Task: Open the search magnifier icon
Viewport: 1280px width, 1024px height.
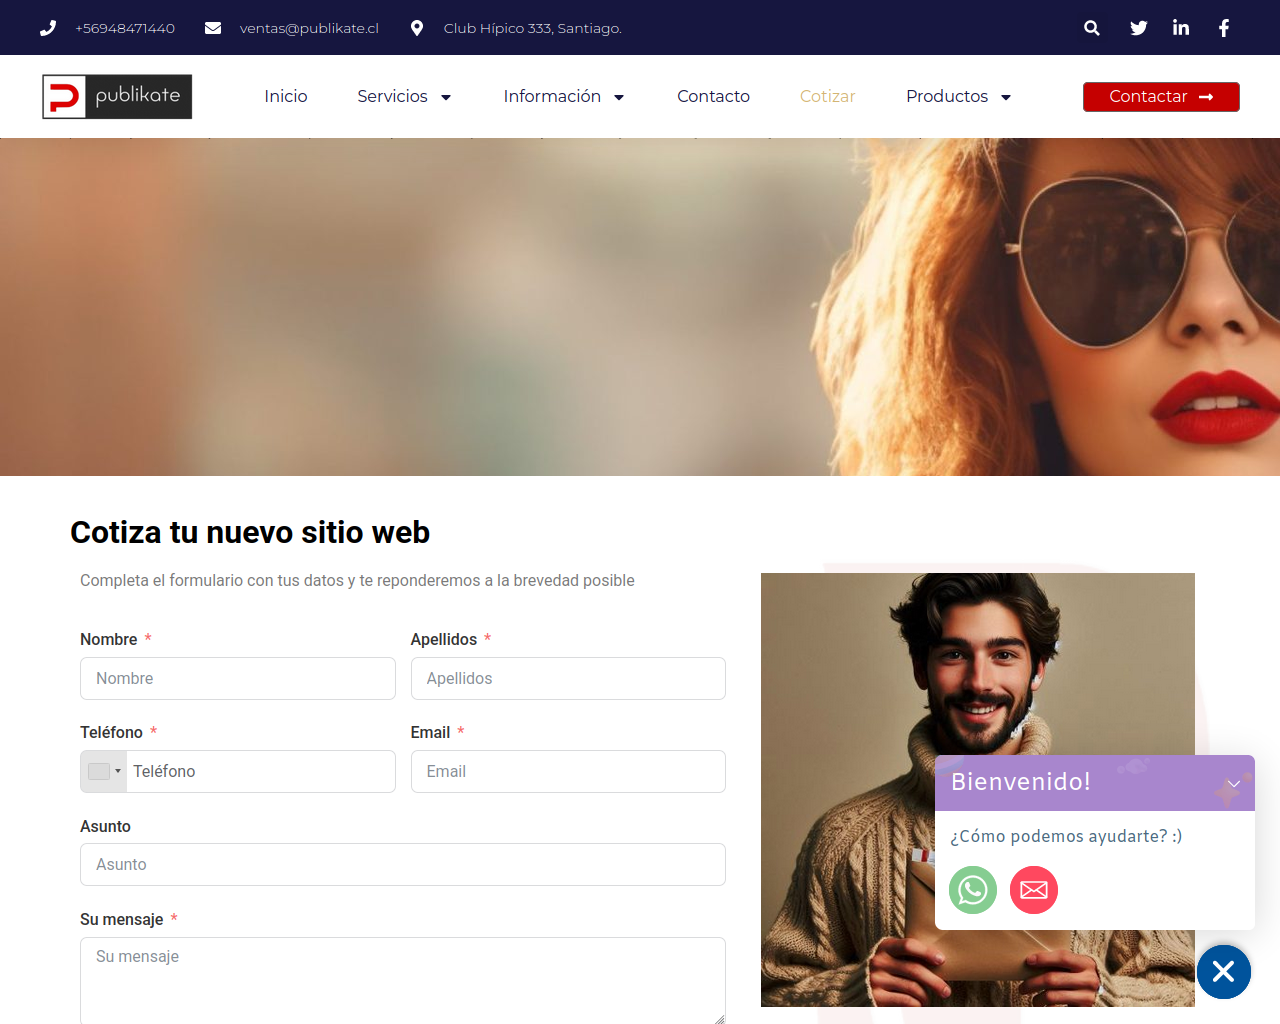Action: pos(1092,28)
